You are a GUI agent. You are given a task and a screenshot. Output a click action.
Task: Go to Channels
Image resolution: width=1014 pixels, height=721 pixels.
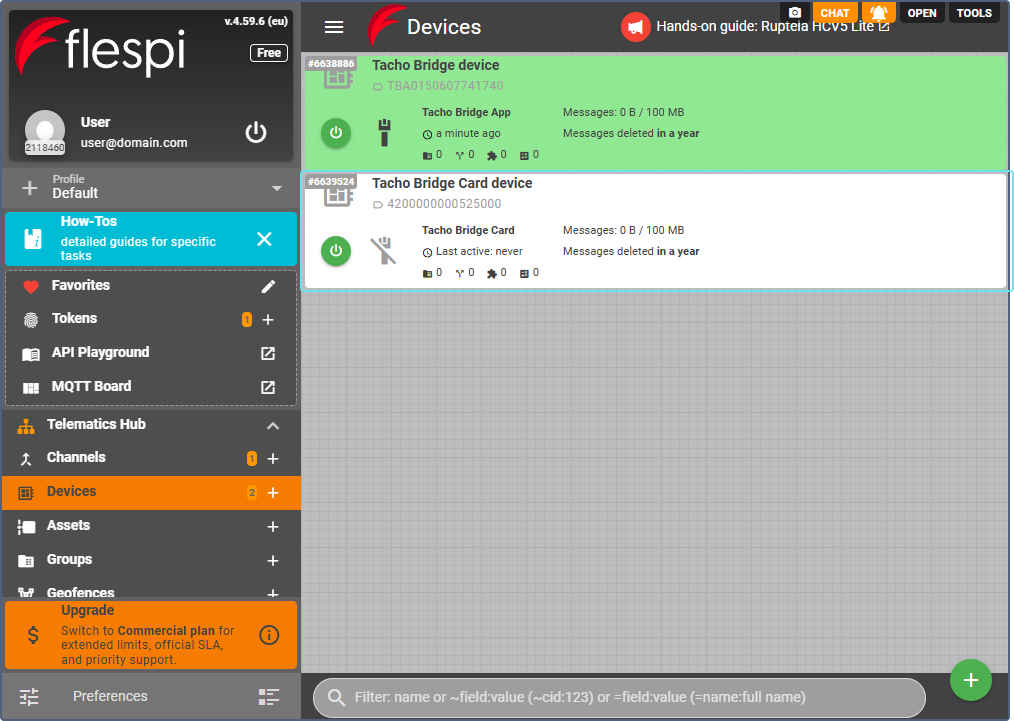pos(76,457)
